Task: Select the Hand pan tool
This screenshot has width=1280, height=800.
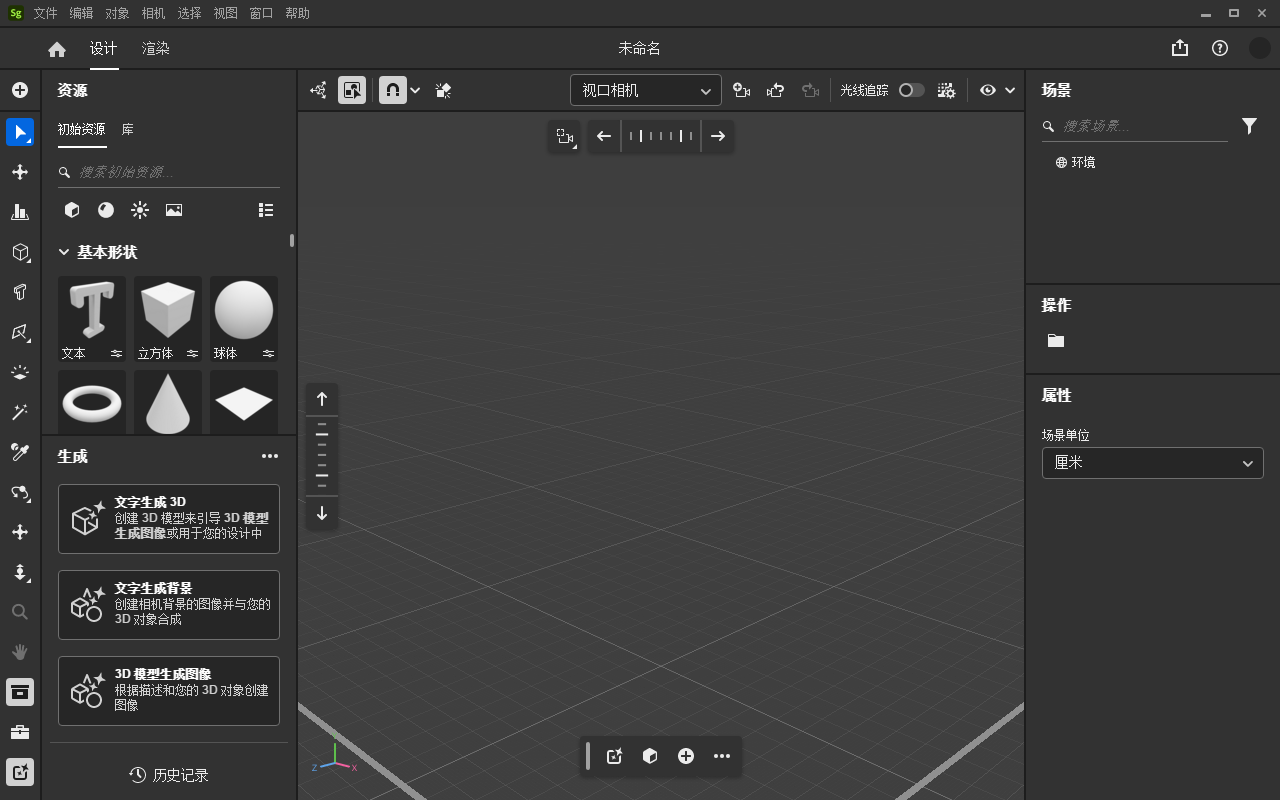Action: pyautogui.click(x=20, y=652)
